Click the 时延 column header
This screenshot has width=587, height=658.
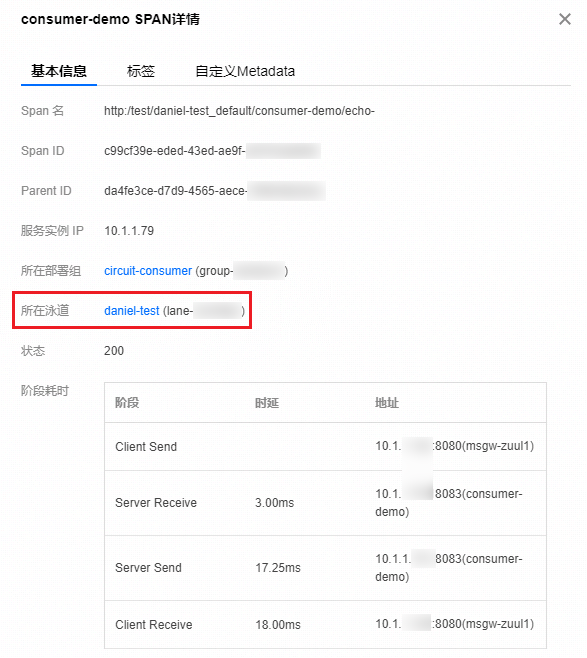pyautogui.click(x=267, y=403)
